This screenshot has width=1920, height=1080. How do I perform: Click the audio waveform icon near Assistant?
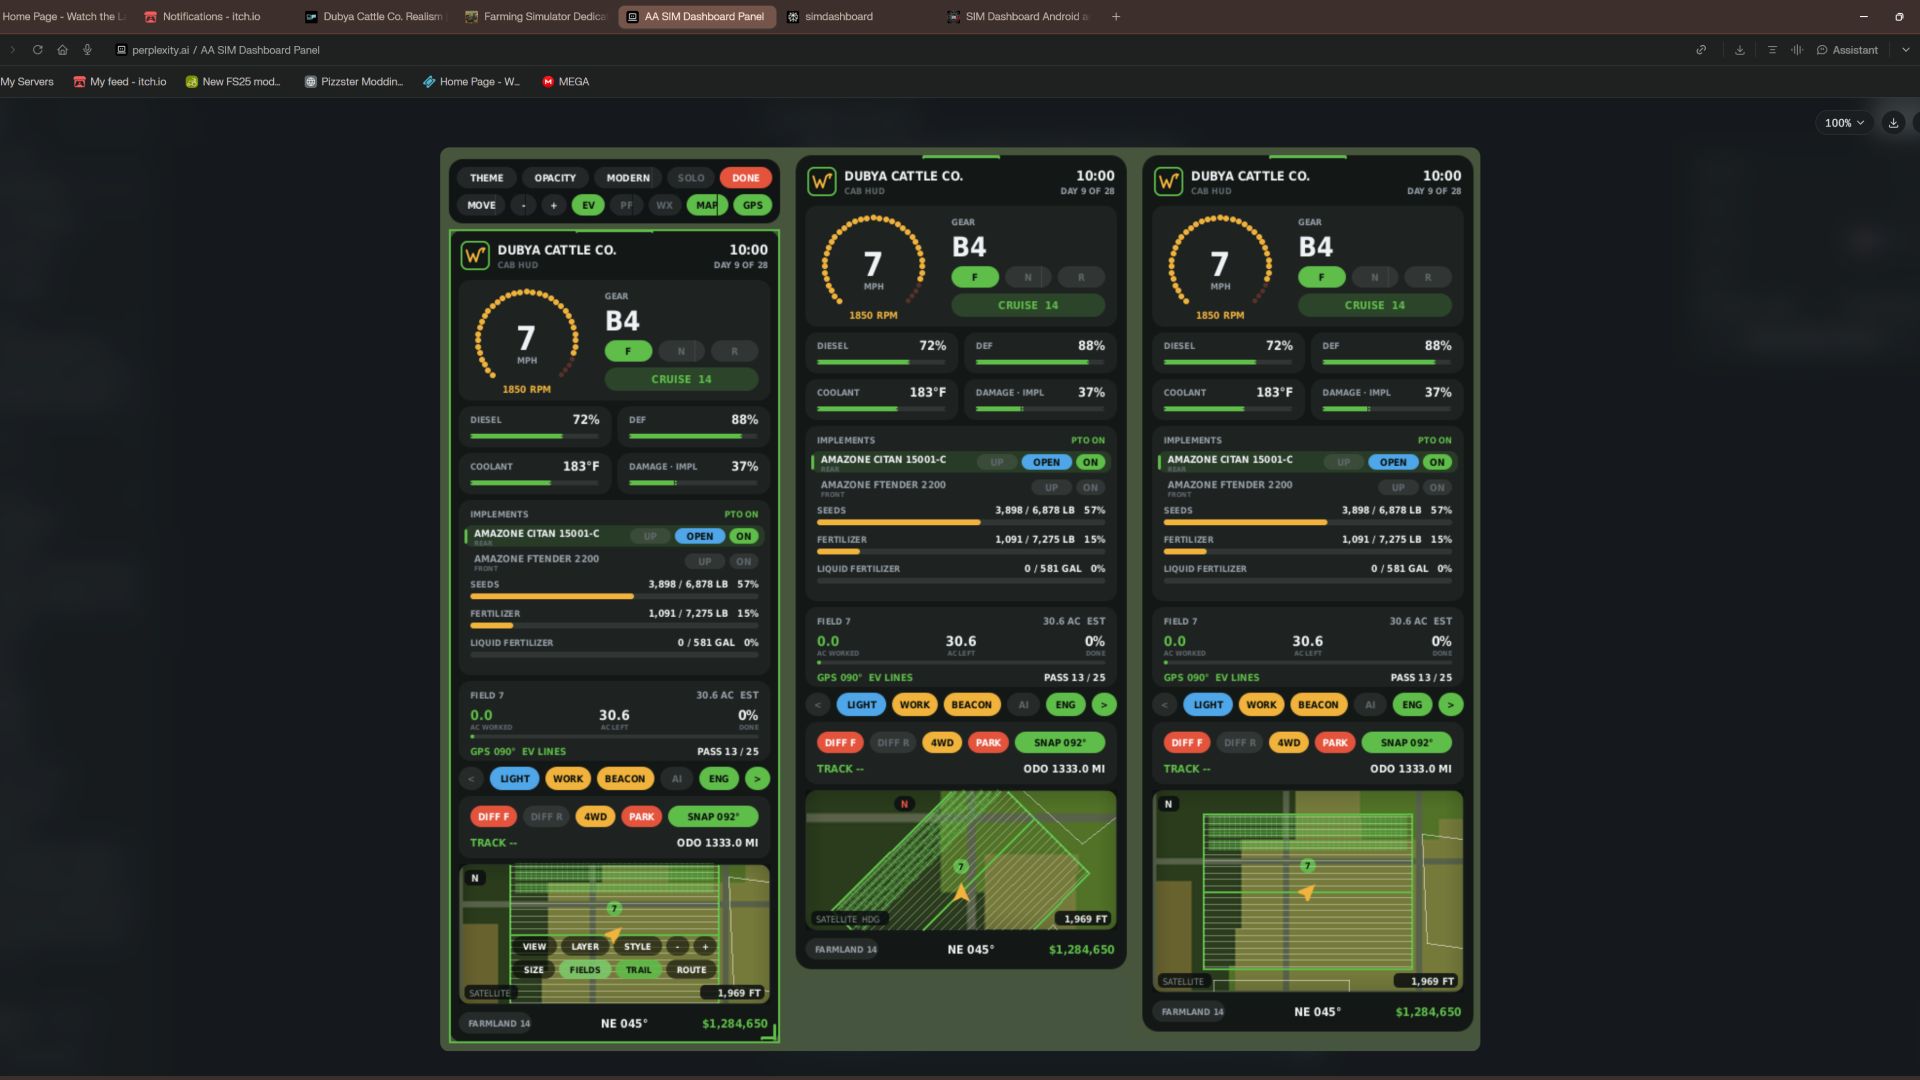tap(1797, 50)
